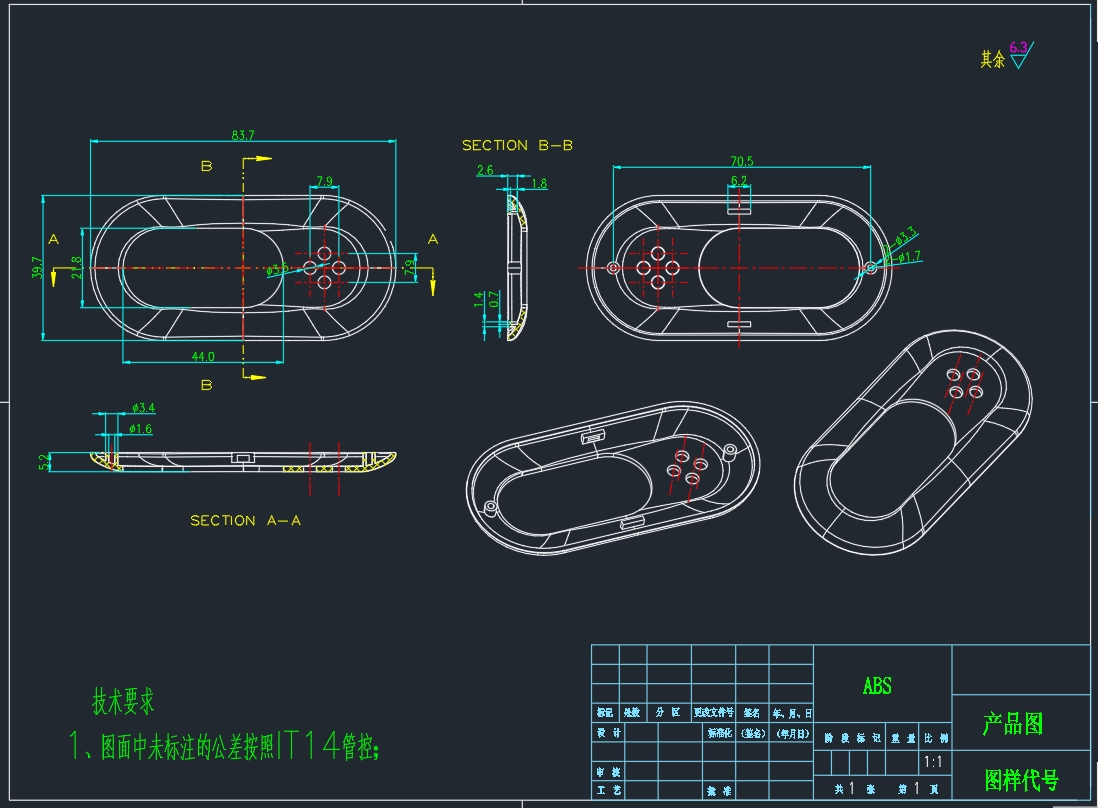Select the 83.7 overall length dimension

coord(243,135)
